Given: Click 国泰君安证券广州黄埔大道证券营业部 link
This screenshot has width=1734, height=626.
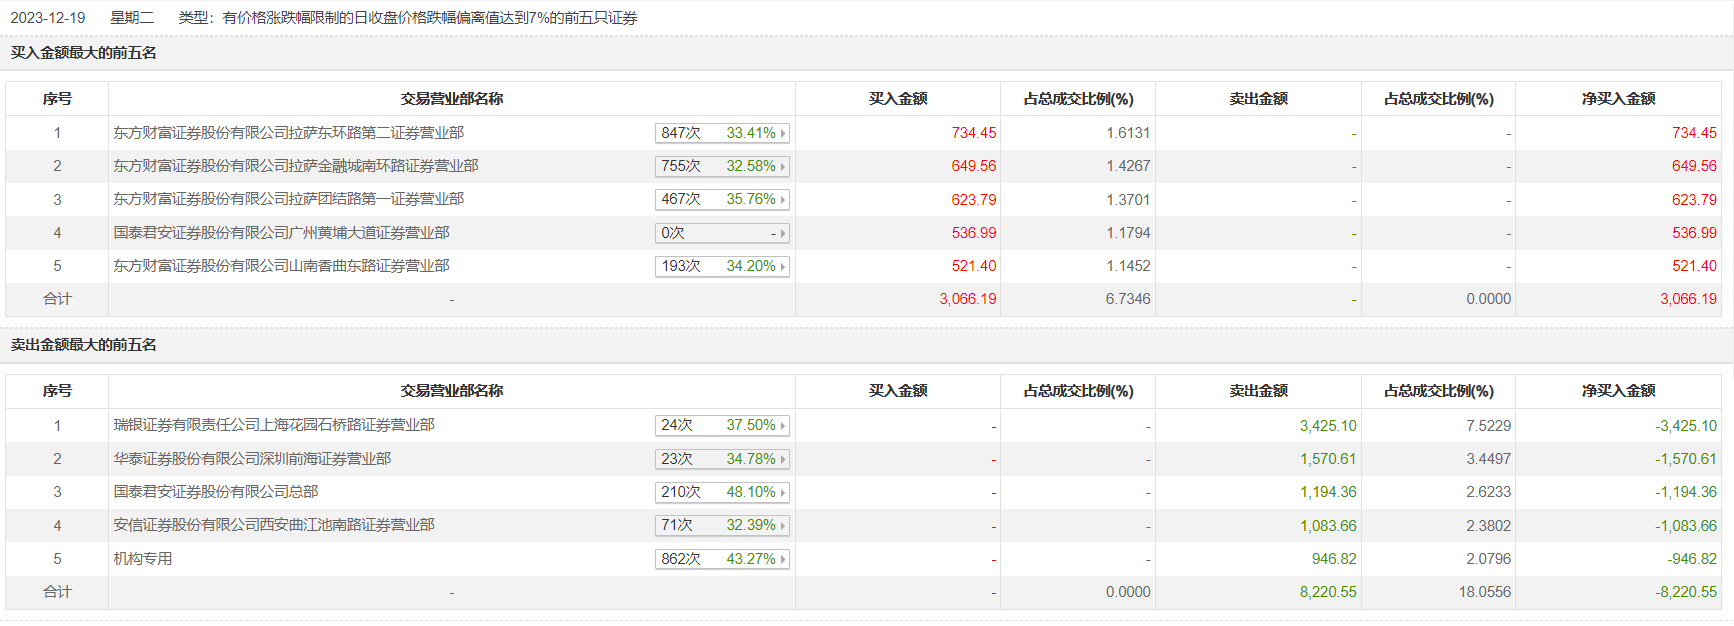Looking at the screenshot, I should click(x=282, y=233).
